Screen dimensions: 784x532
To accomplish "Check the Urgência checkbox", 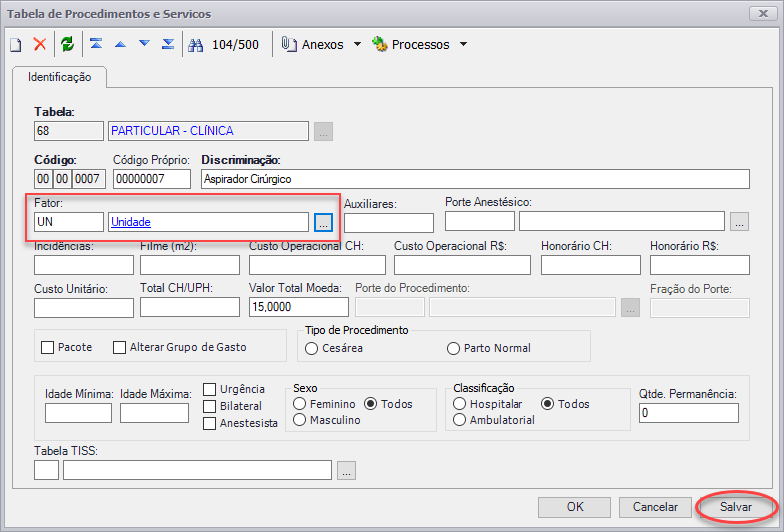I will click(x=210, y=389).
